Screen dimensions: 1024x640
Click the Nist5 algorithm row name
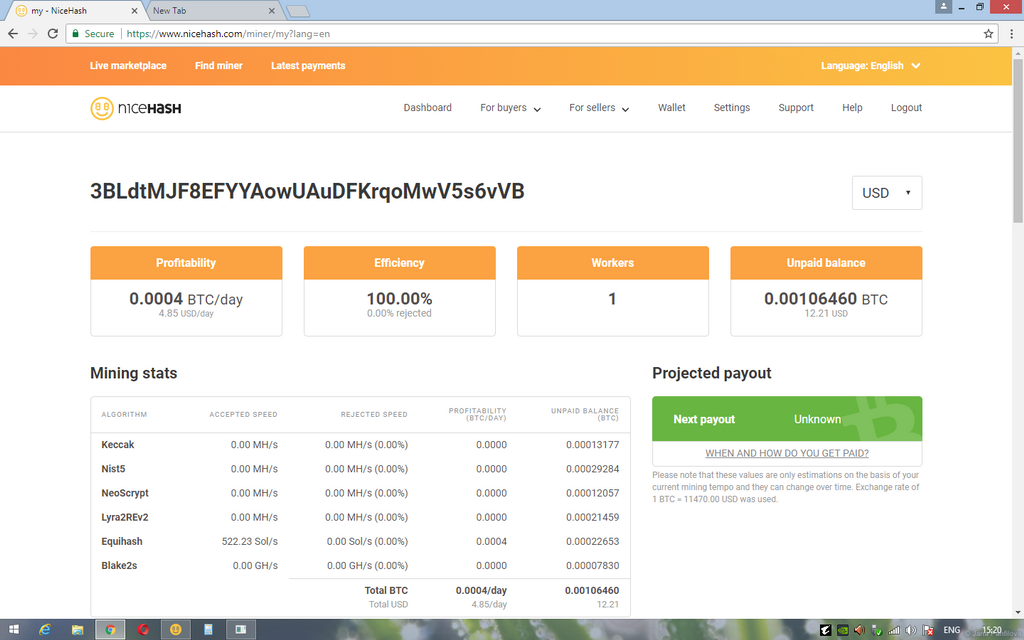point(113,469)
